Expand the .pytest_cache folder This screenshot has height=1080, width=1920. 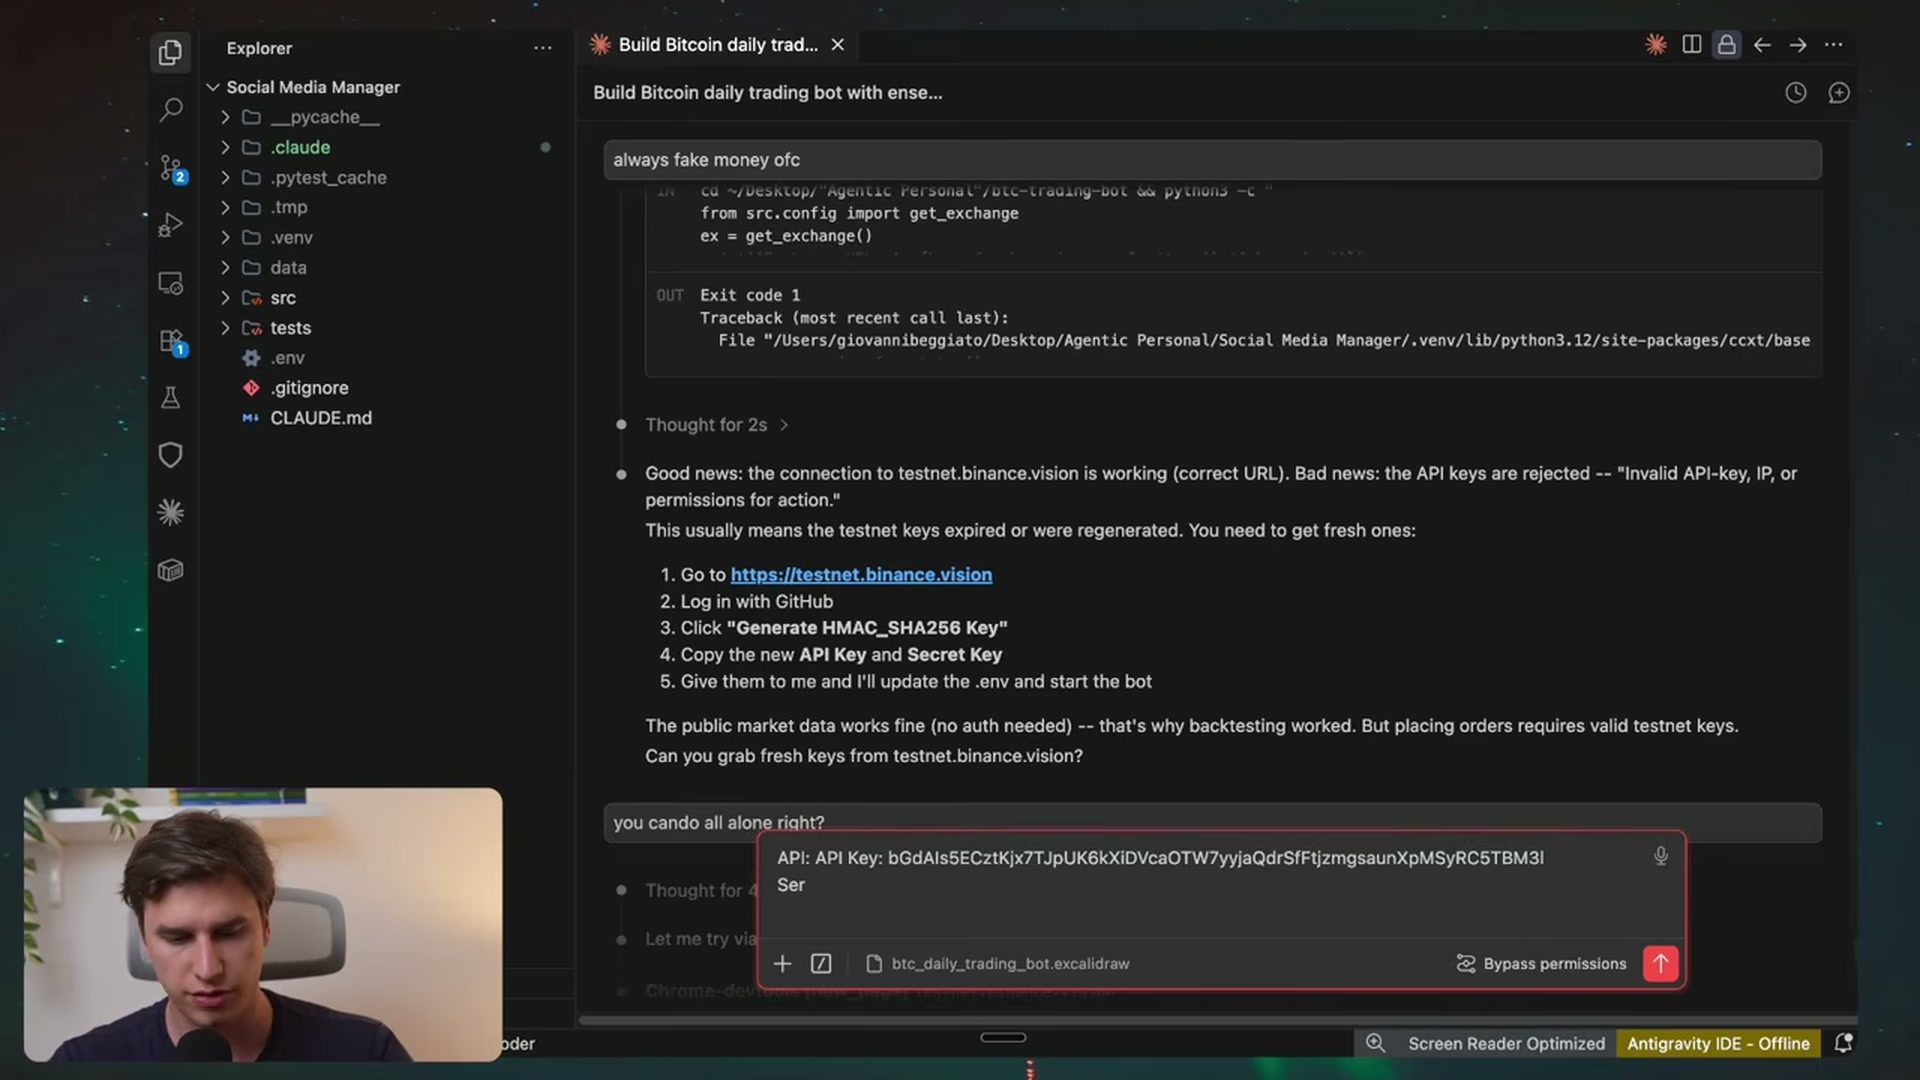225,177
